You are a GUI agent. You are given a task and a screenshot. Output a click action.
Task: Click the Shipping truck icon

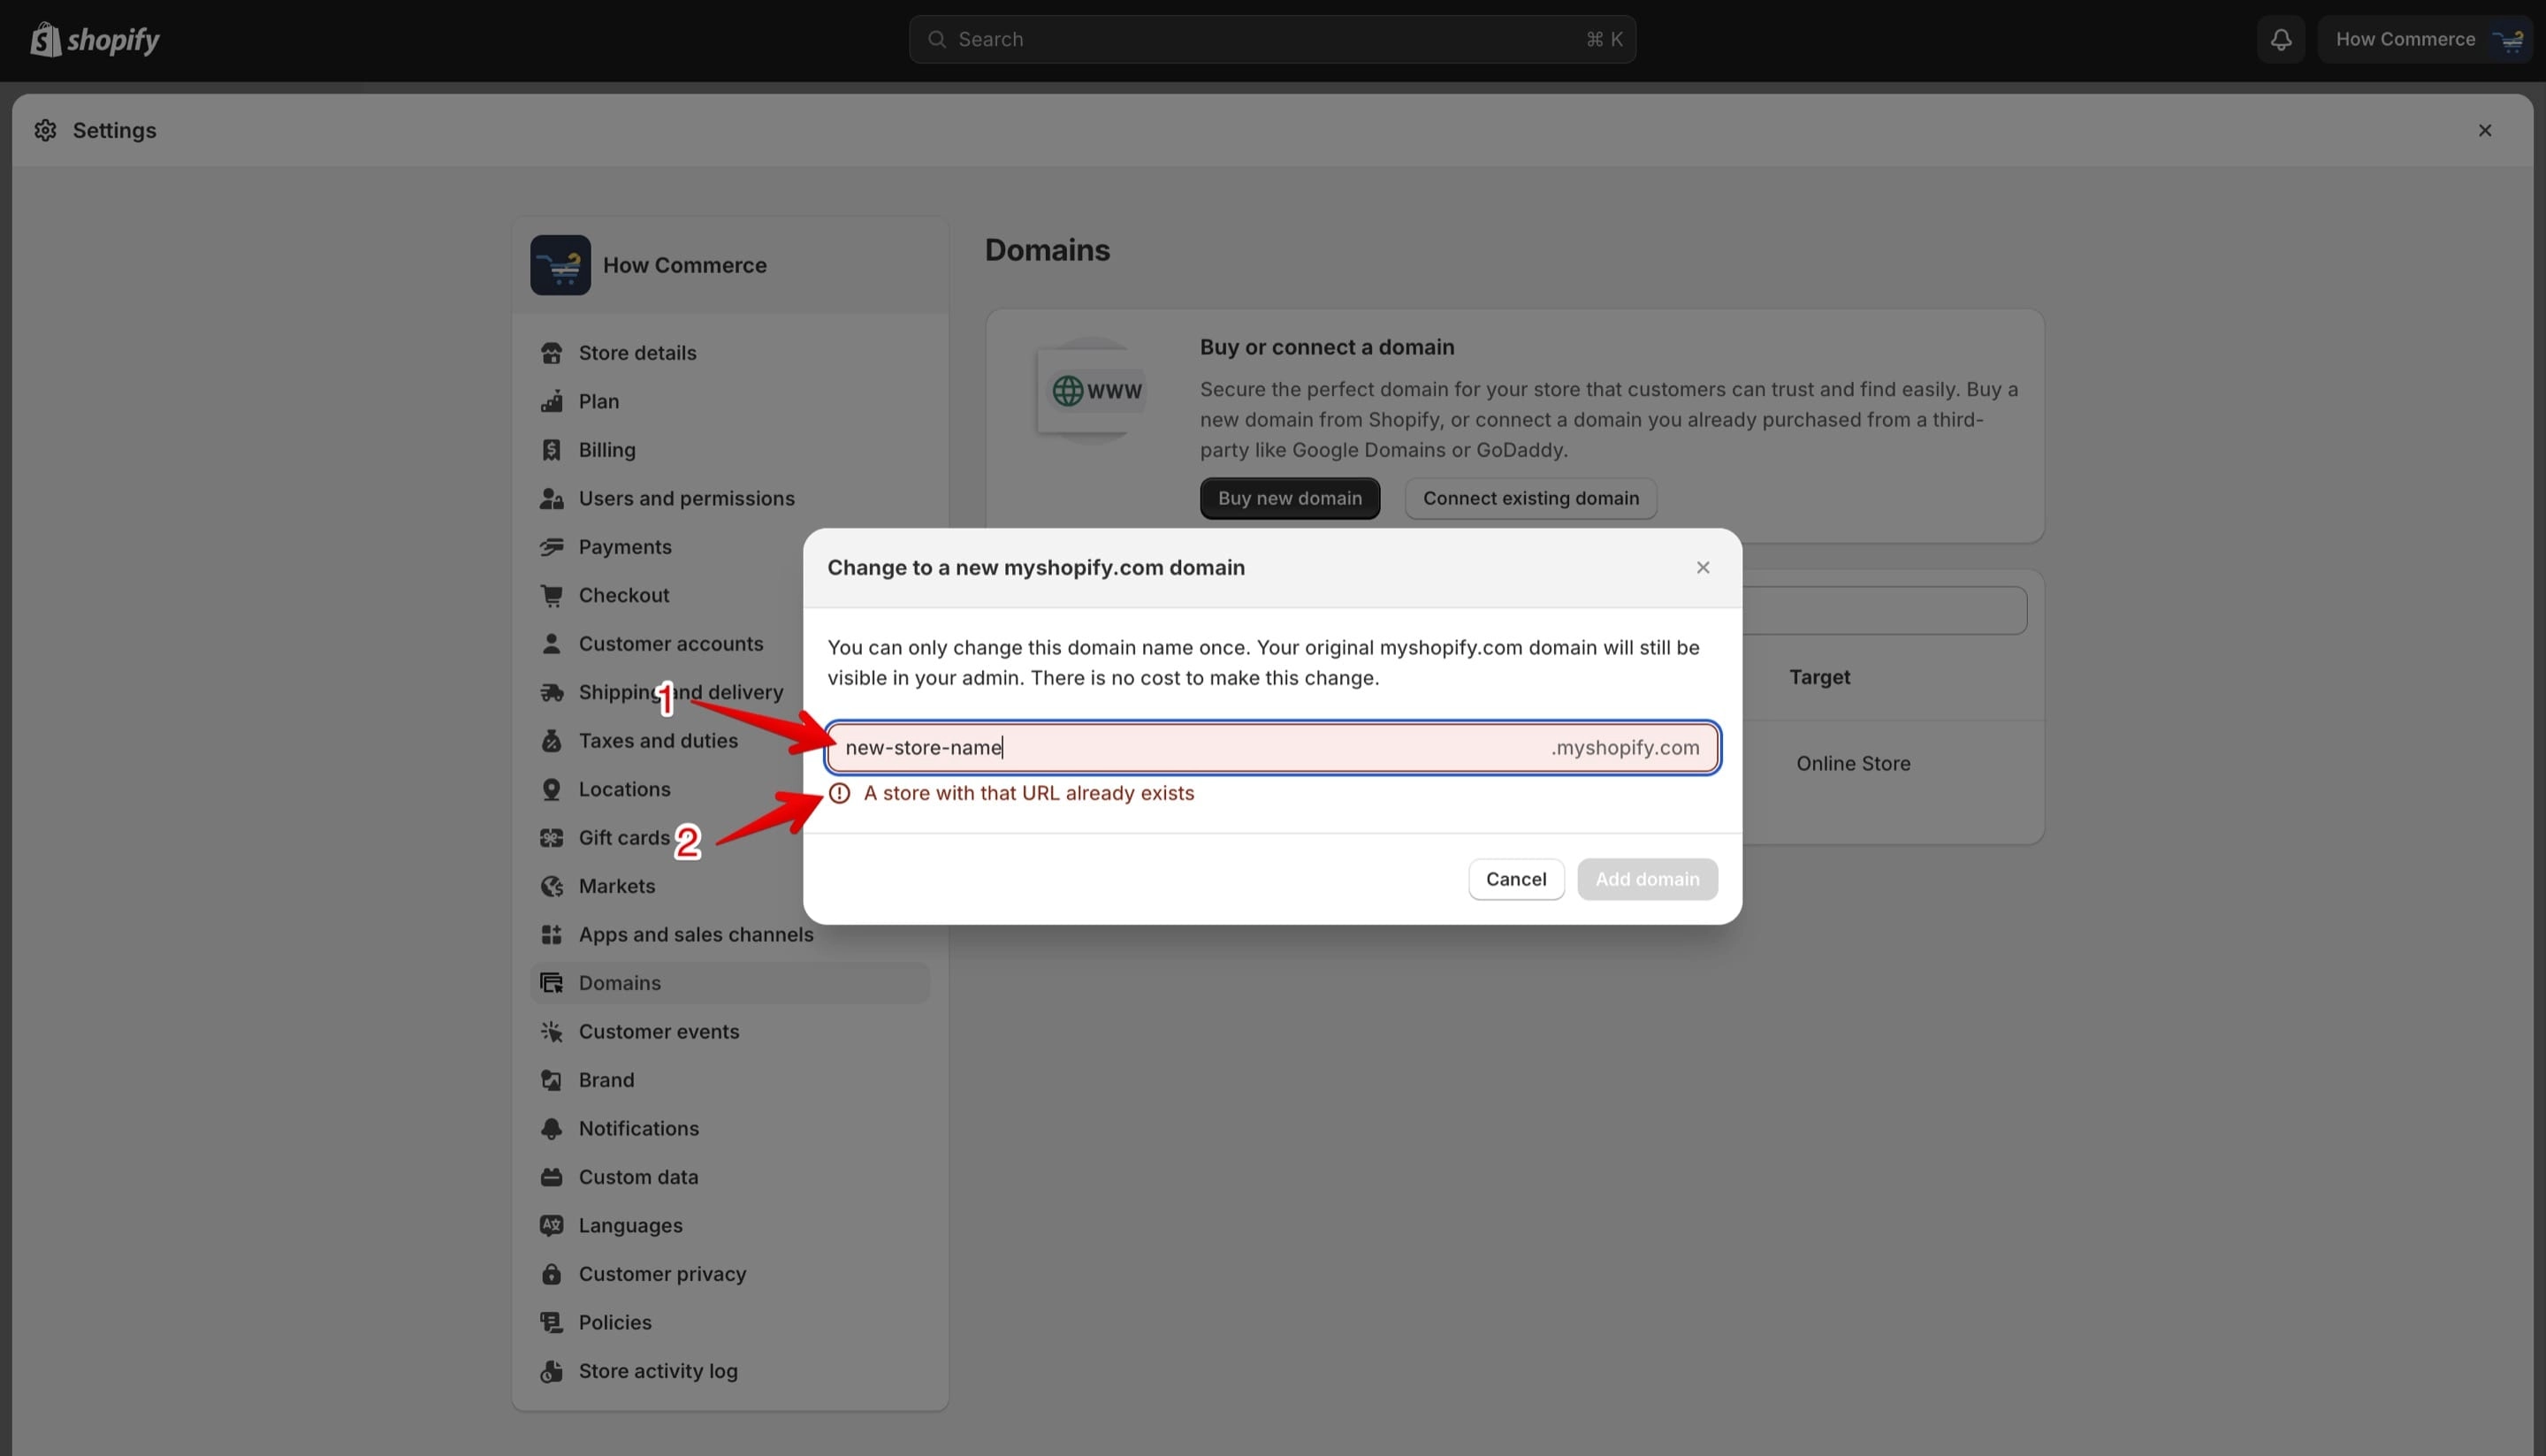click(x=551, y=692)
